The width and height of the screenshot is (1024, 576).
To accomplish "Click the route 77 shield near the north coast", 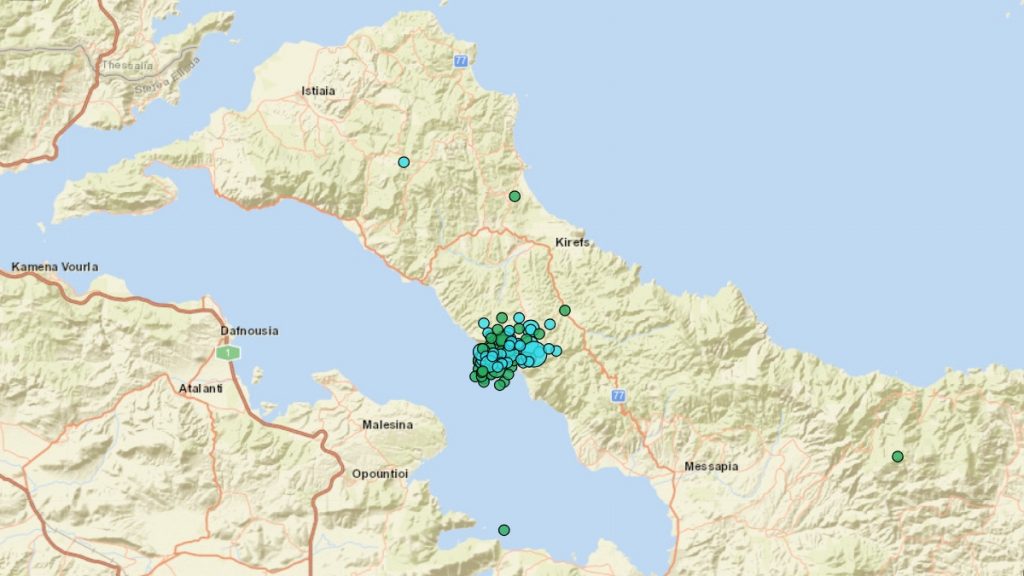I will point(461,61).
